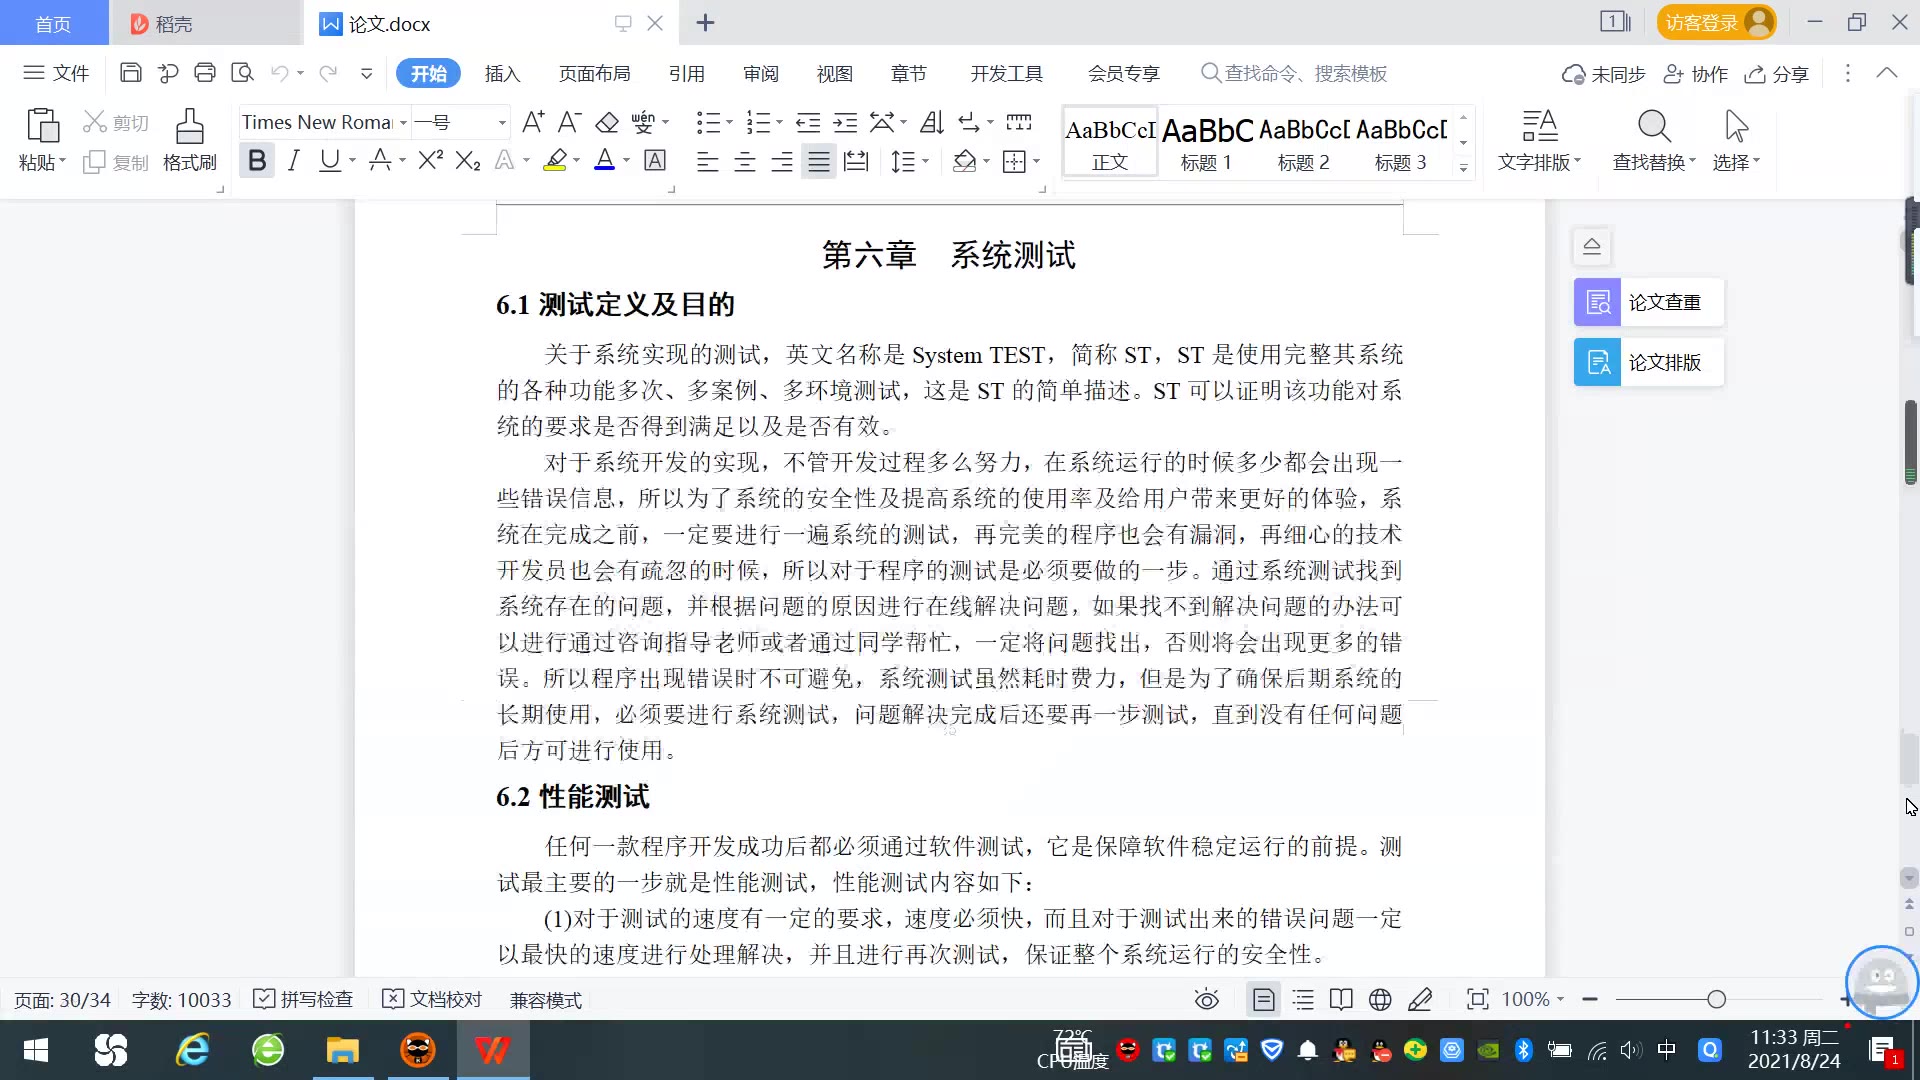The height and width of the screenshot is (1080, 1920).
Task: Open Find and Replace magnifier
Action: tap(1654, 127)
